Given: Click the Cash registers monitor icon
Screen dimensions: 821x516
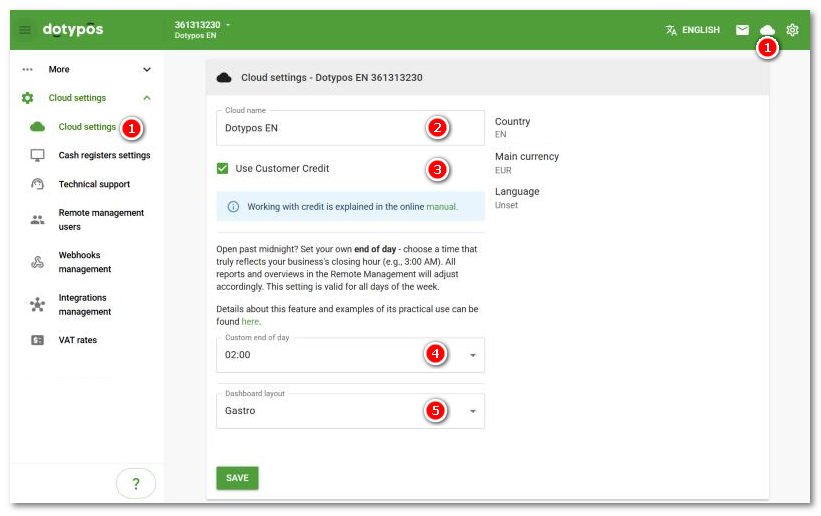Looking at the screenshot, I should point(37,156).
